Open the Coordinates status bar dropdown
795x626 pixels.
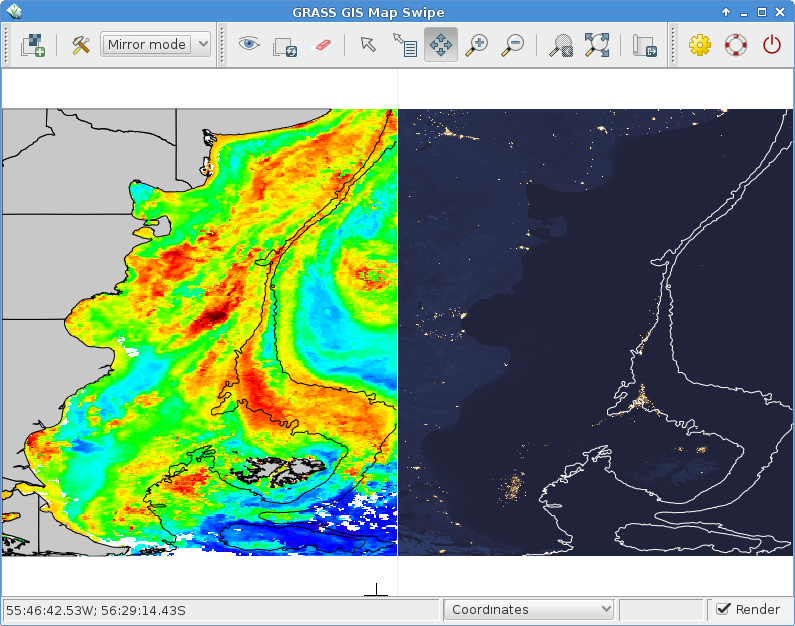point(529,609)
